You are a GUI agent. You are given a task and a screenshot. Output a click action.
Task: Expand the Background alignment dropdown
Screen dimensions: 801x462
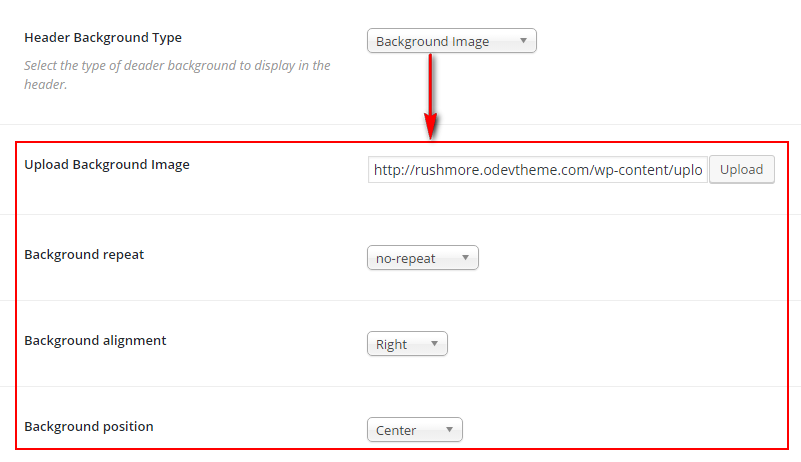(x=406, y=344)
